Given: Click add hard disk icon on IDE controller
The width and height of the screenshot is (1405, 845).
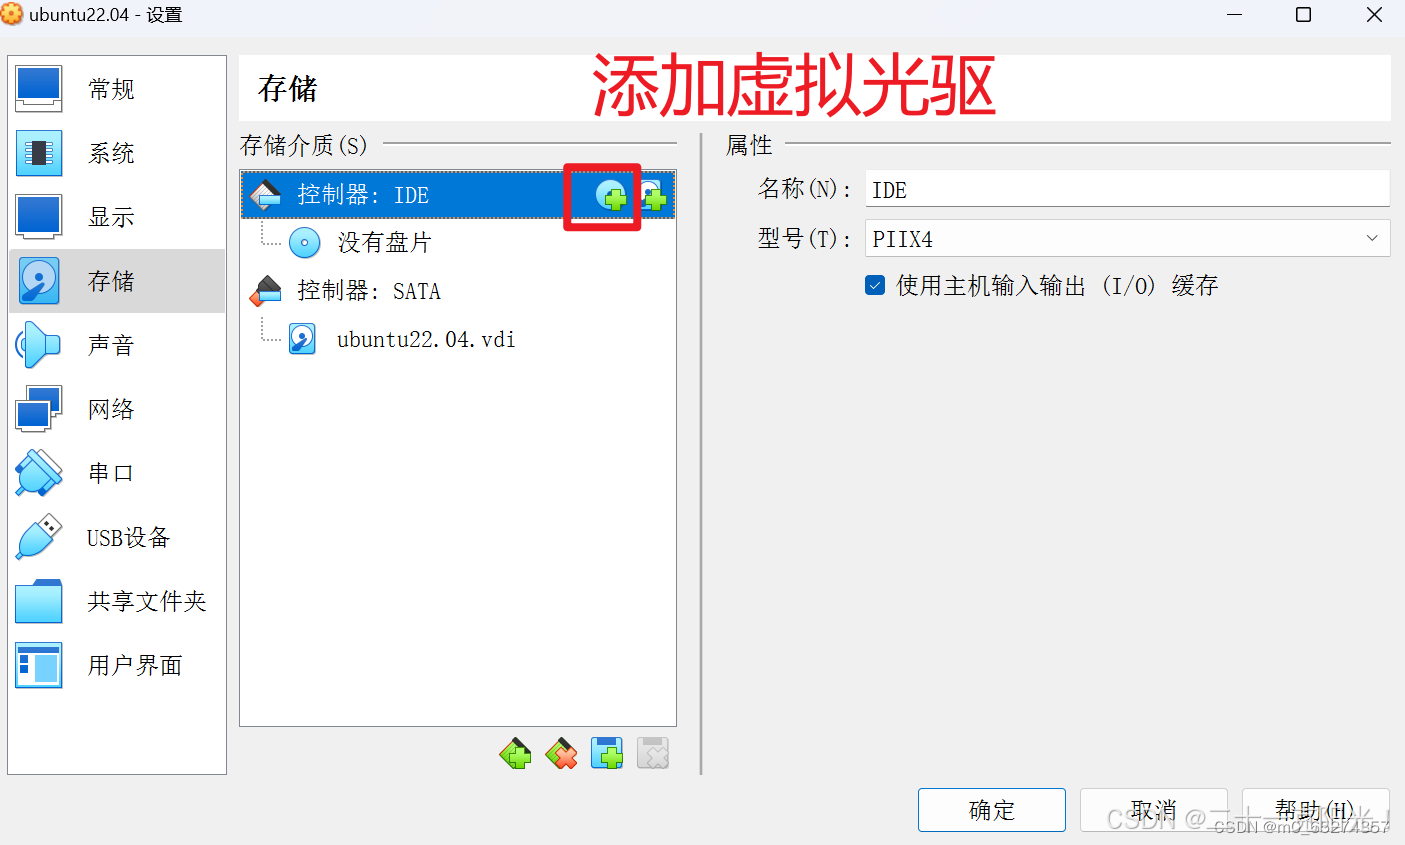Looking at the screenshot, I should point(653,195).
